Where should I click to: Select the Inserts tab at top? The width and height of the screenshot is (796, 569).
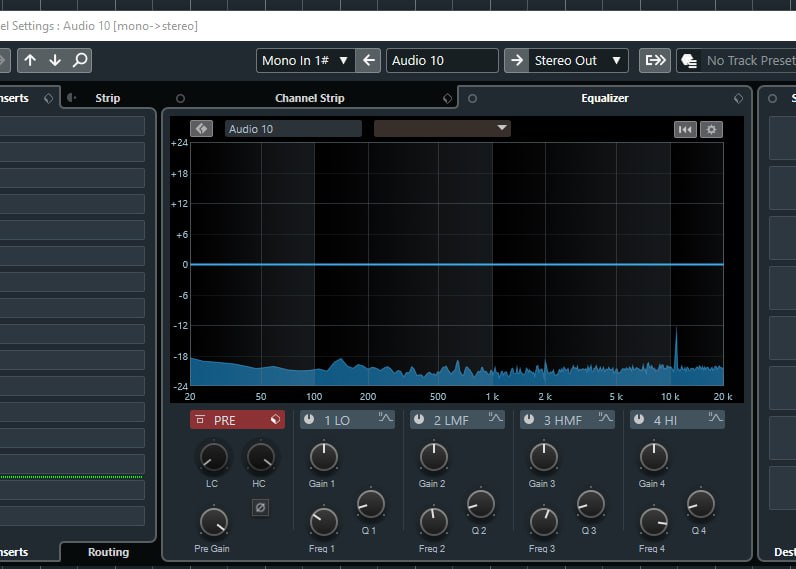coord(14,98)
